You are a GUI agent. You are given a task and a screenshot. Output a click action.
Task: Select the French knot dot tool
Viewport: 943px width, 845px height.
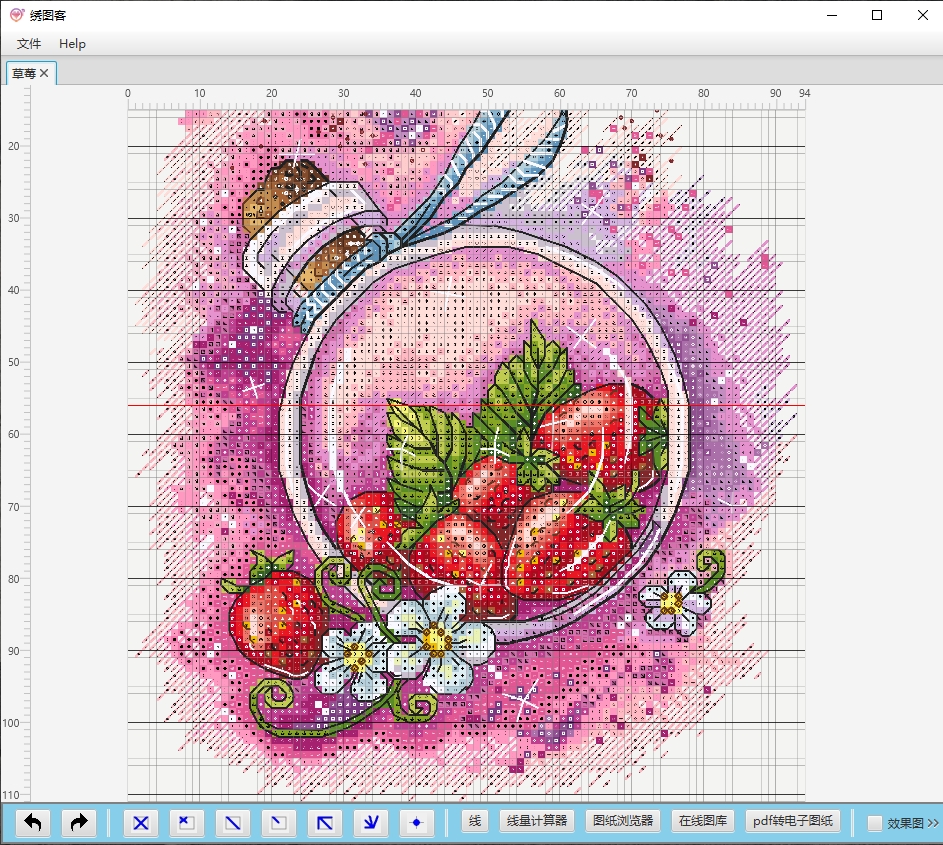tap(416, 823)
